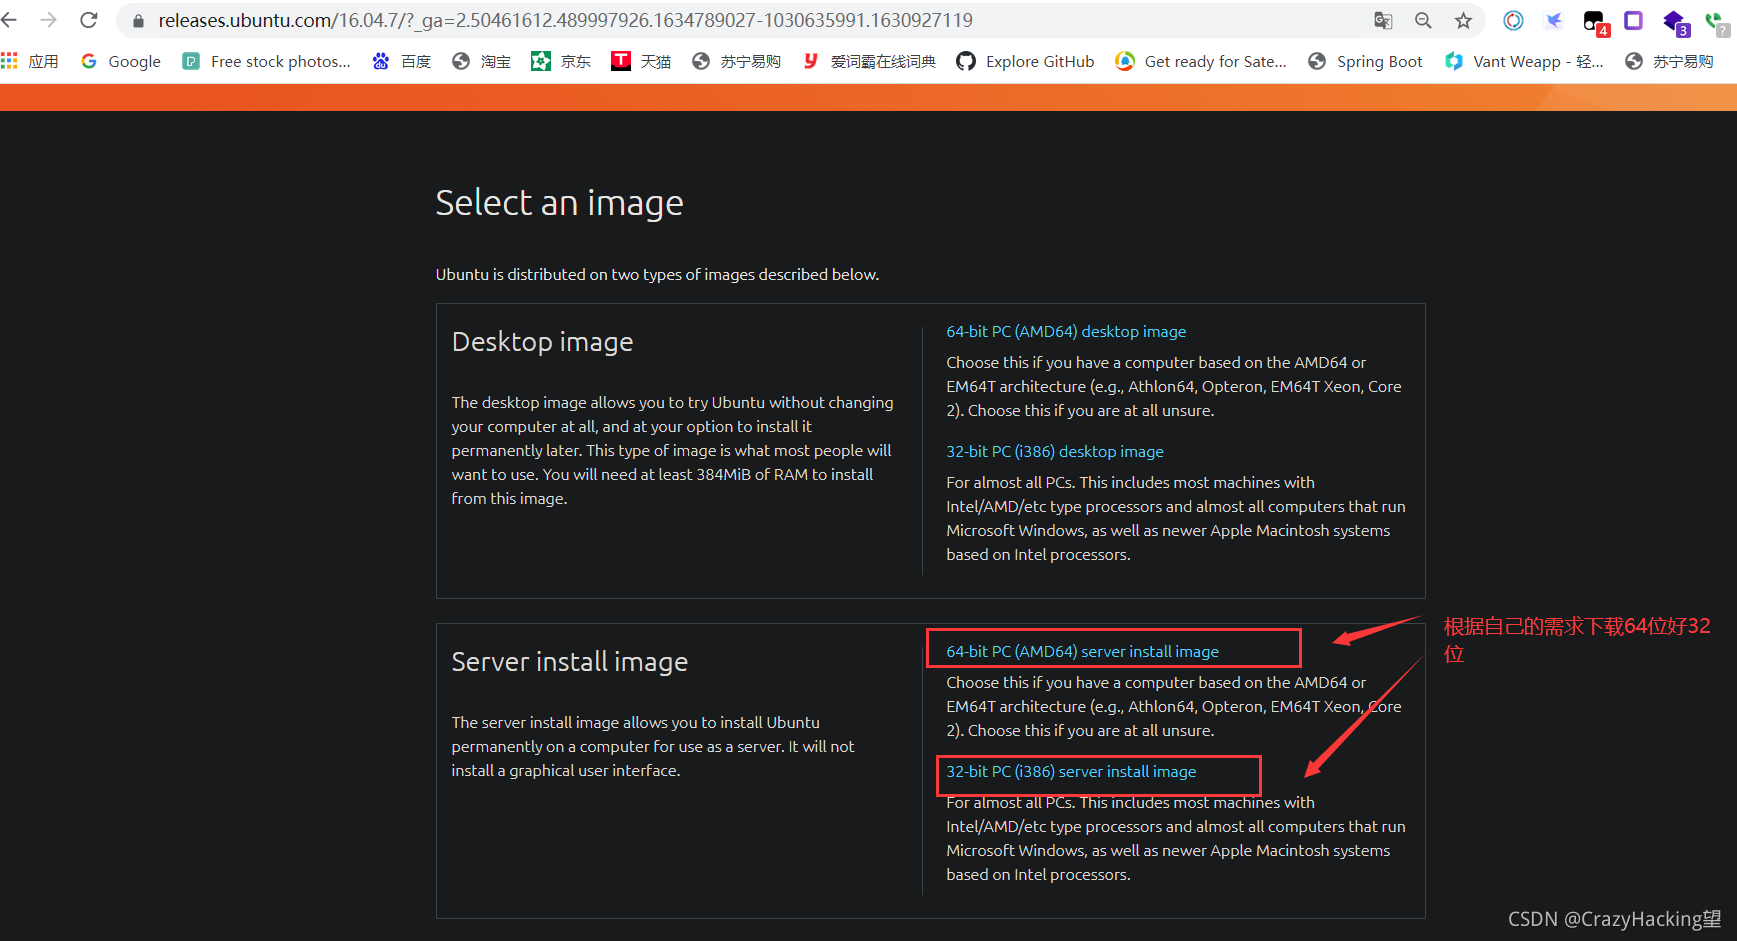Viewport: 1737px width, 941px height.
Task: Click the blue circular extension icon
Action: click(x=1513, y=20)
